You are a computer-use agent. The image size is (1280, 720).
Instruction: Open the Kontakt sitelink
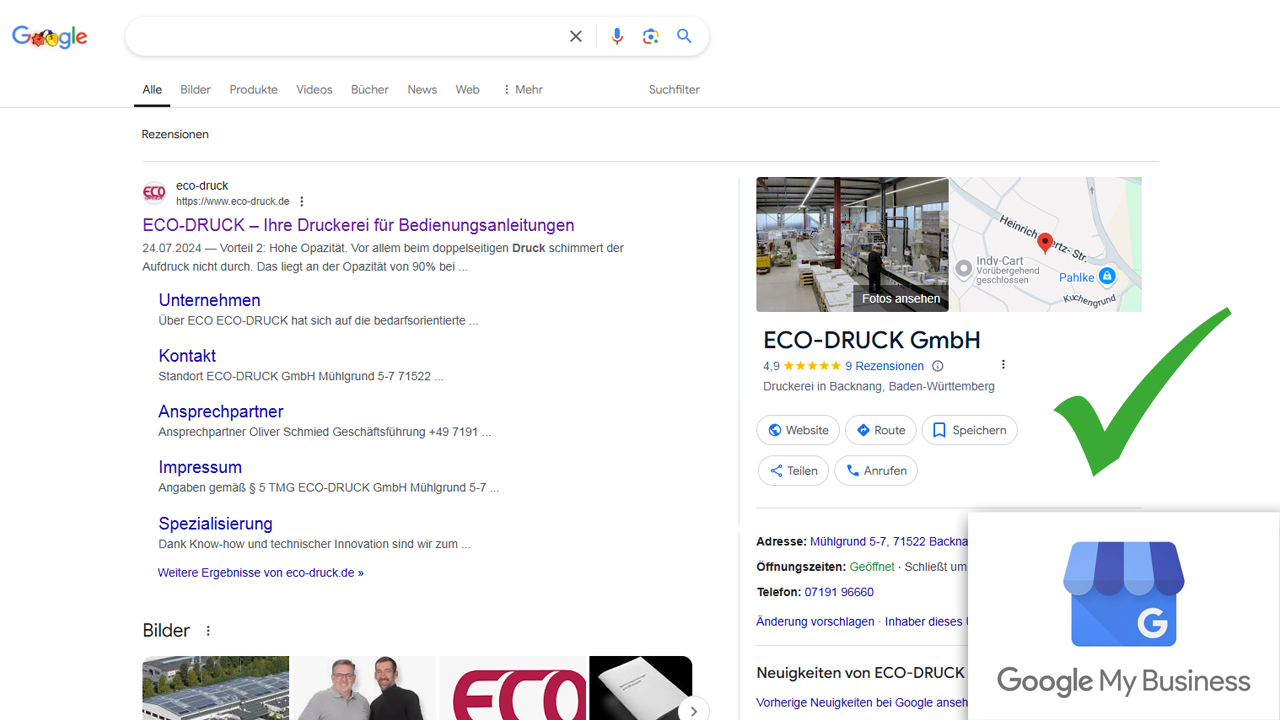pos(187,356)
